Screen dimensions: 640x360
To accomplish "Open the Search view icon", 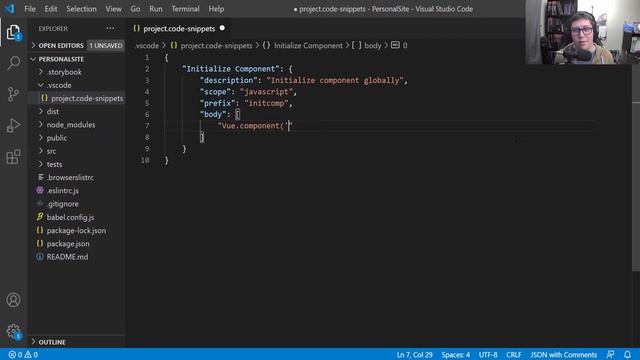I will point(13,63).
